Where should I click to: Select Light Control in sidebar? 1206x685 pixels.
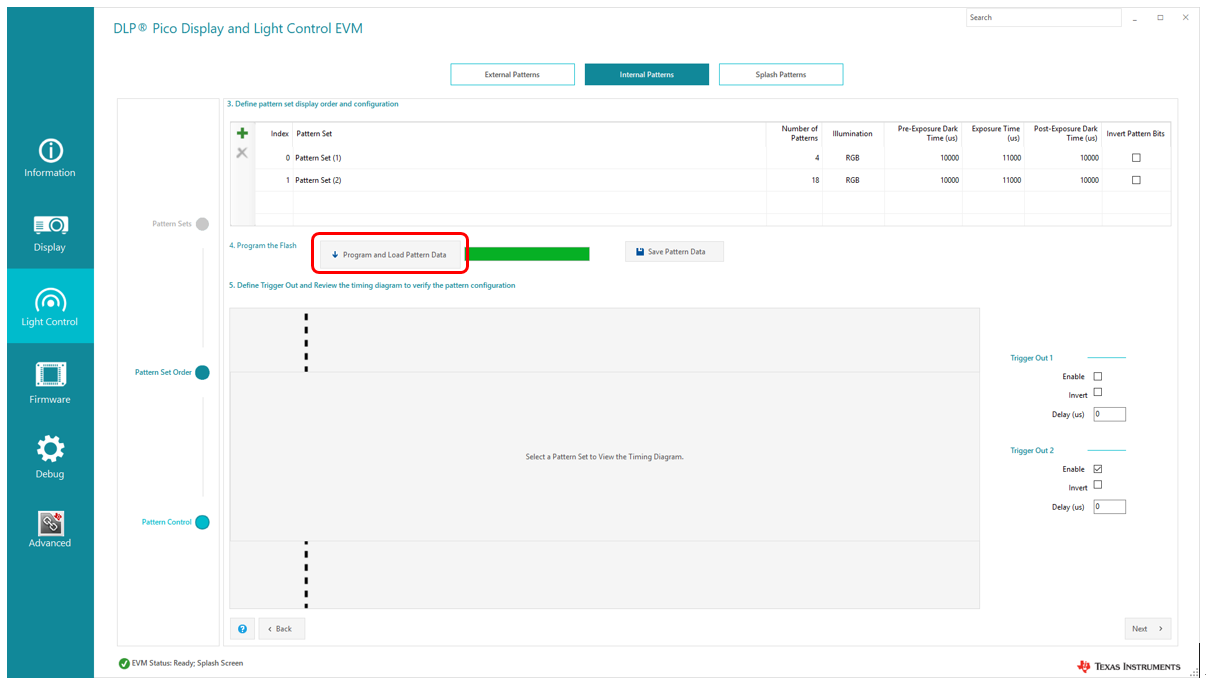50,307
